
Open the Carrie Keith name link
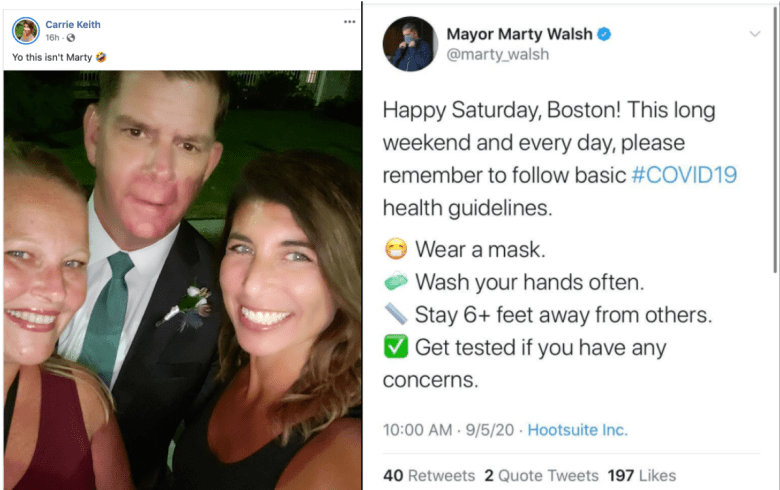tap(73, 24)
